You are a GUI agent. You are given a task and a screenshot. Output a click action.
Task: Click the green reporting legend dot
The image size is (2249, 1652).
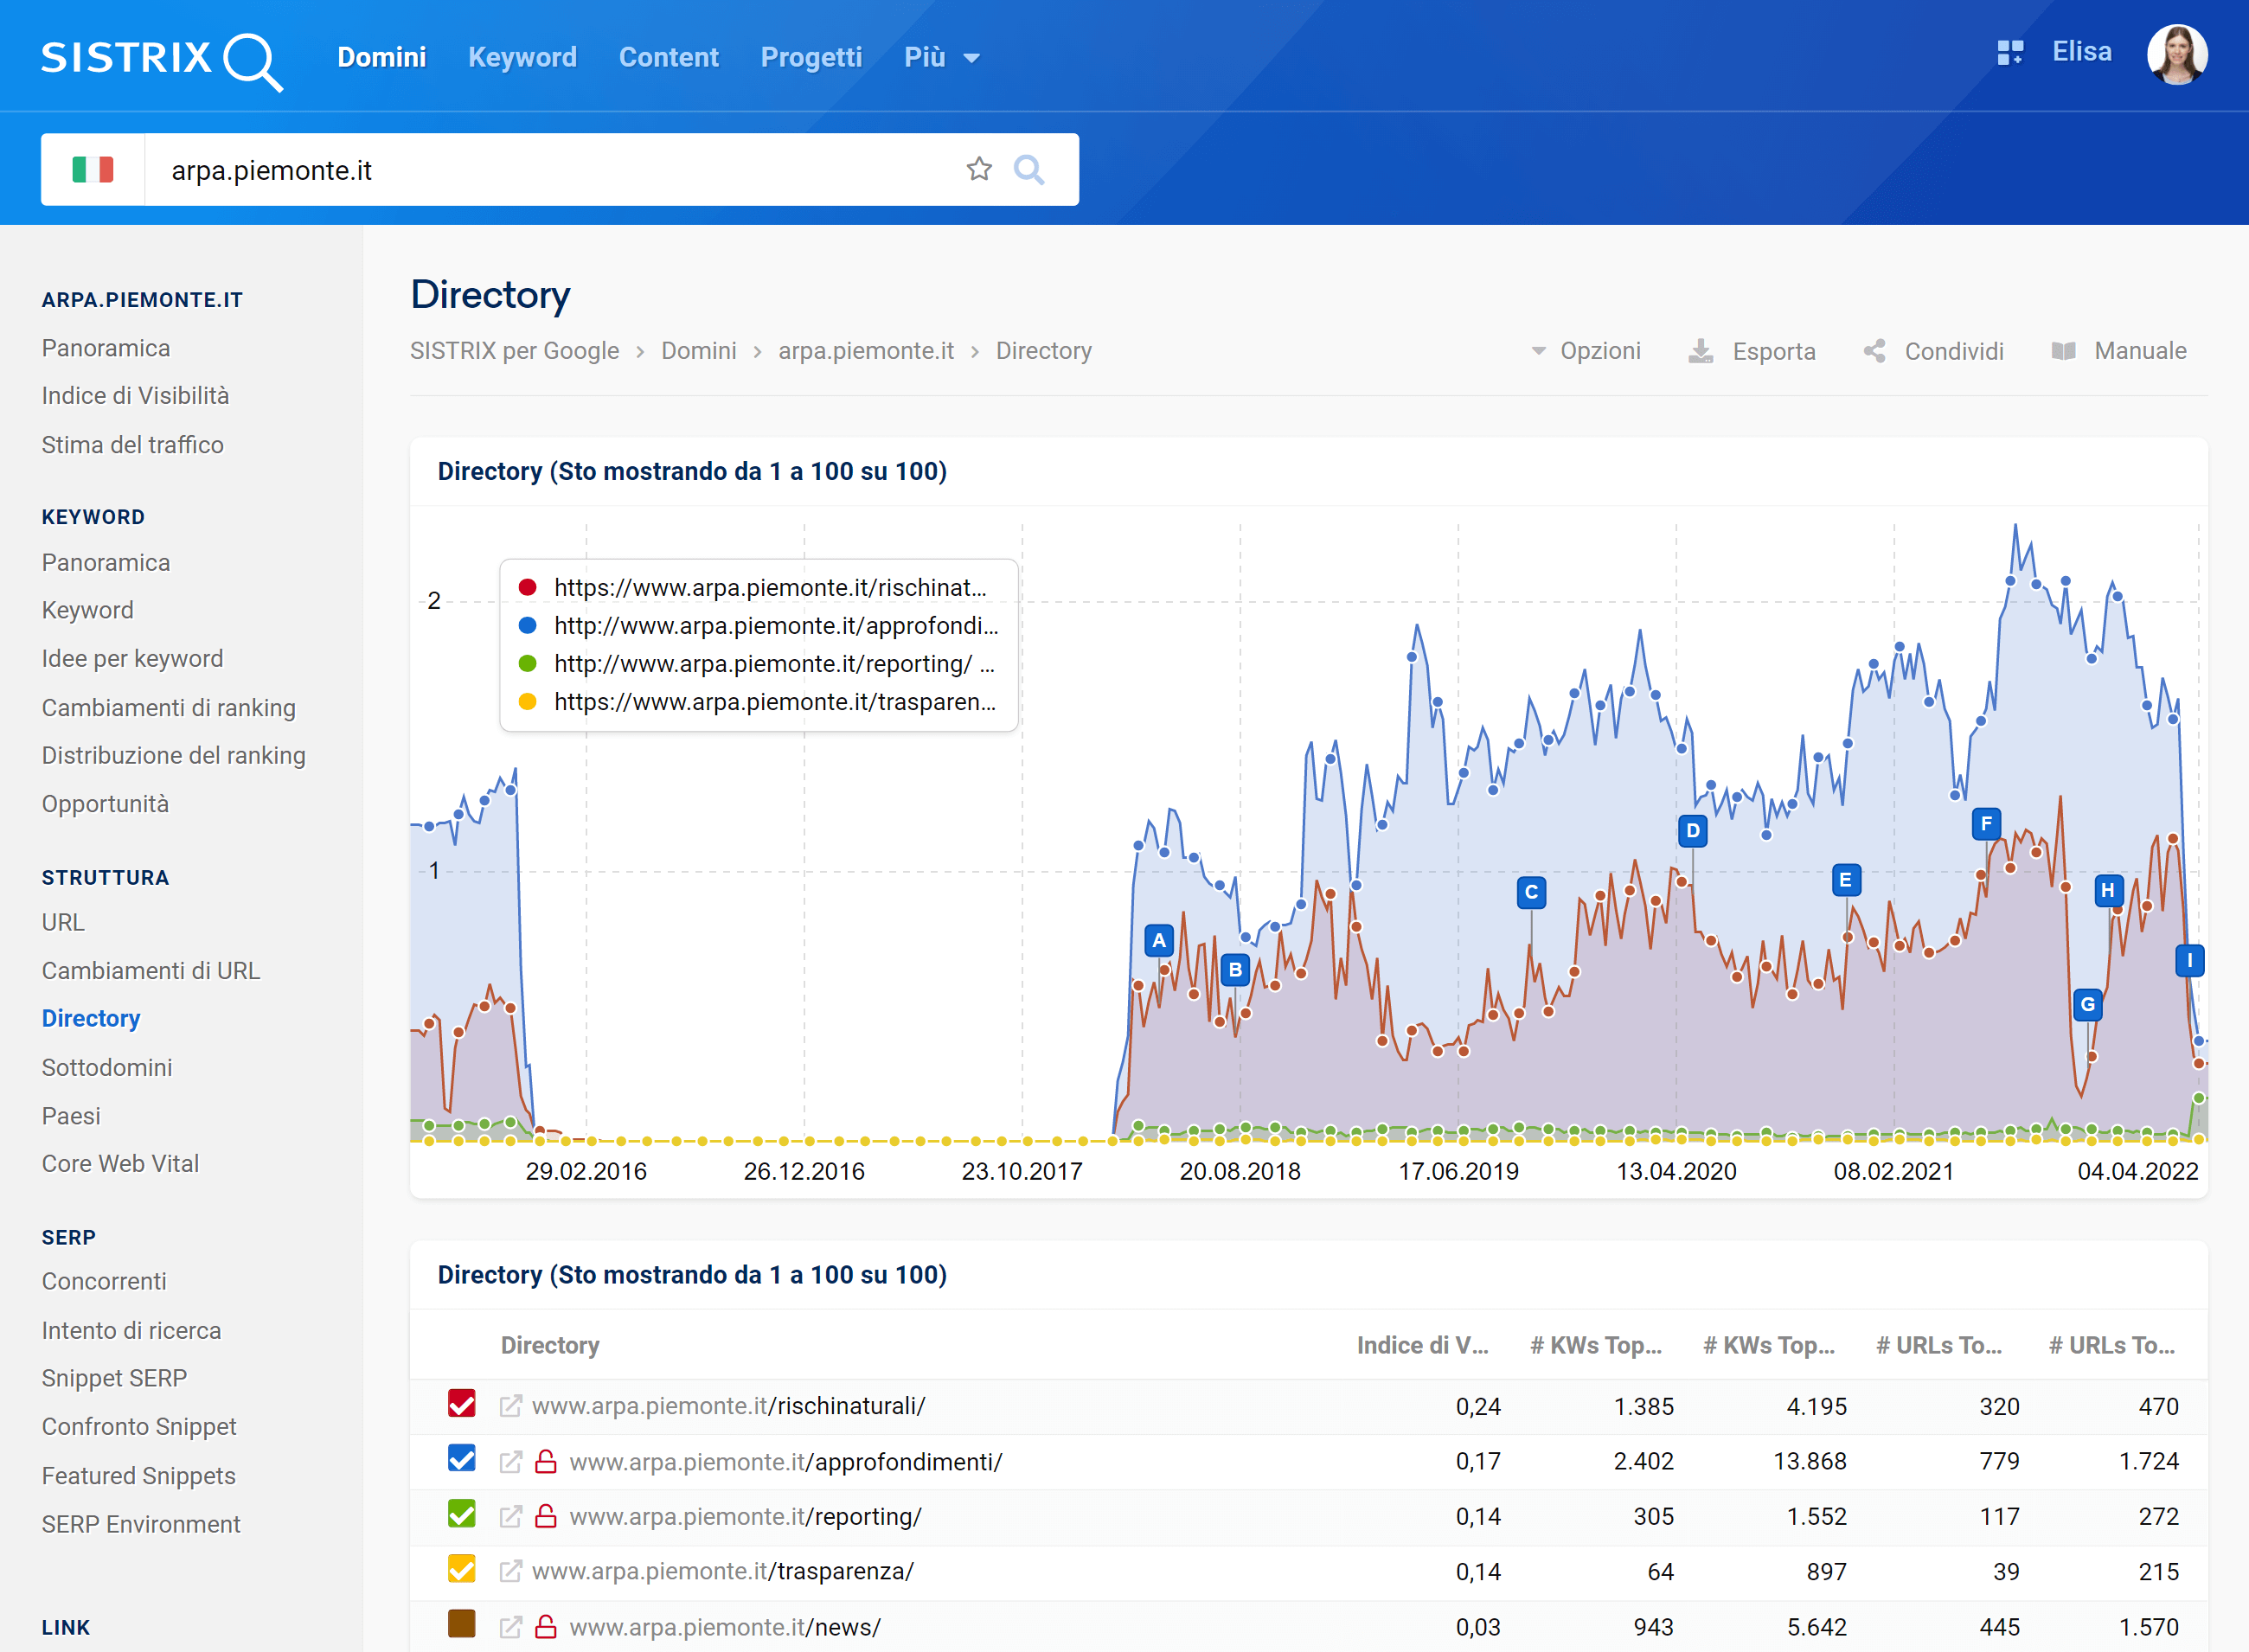click(x=528, y=663)
